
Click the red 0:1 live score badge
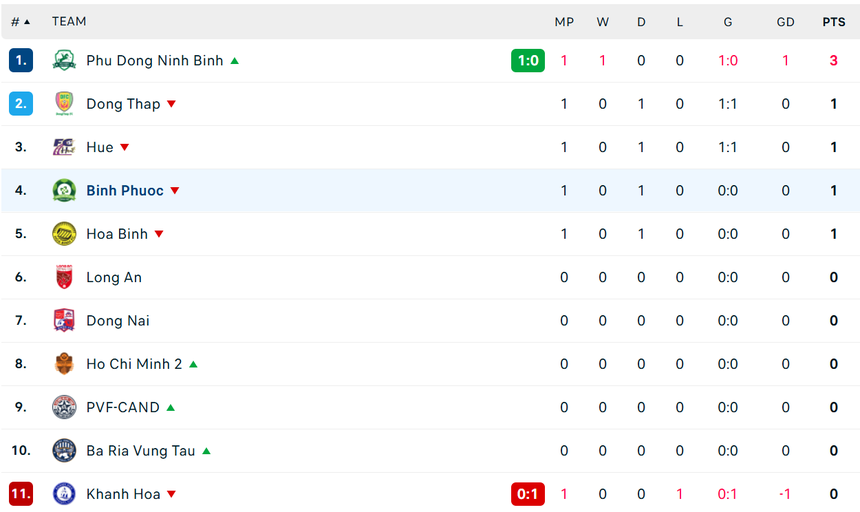click(528, 494)
